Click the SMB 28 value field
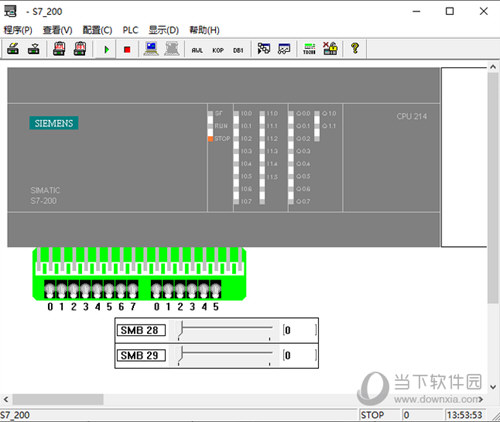The image size is (500, 422). (x=300, y=330)
